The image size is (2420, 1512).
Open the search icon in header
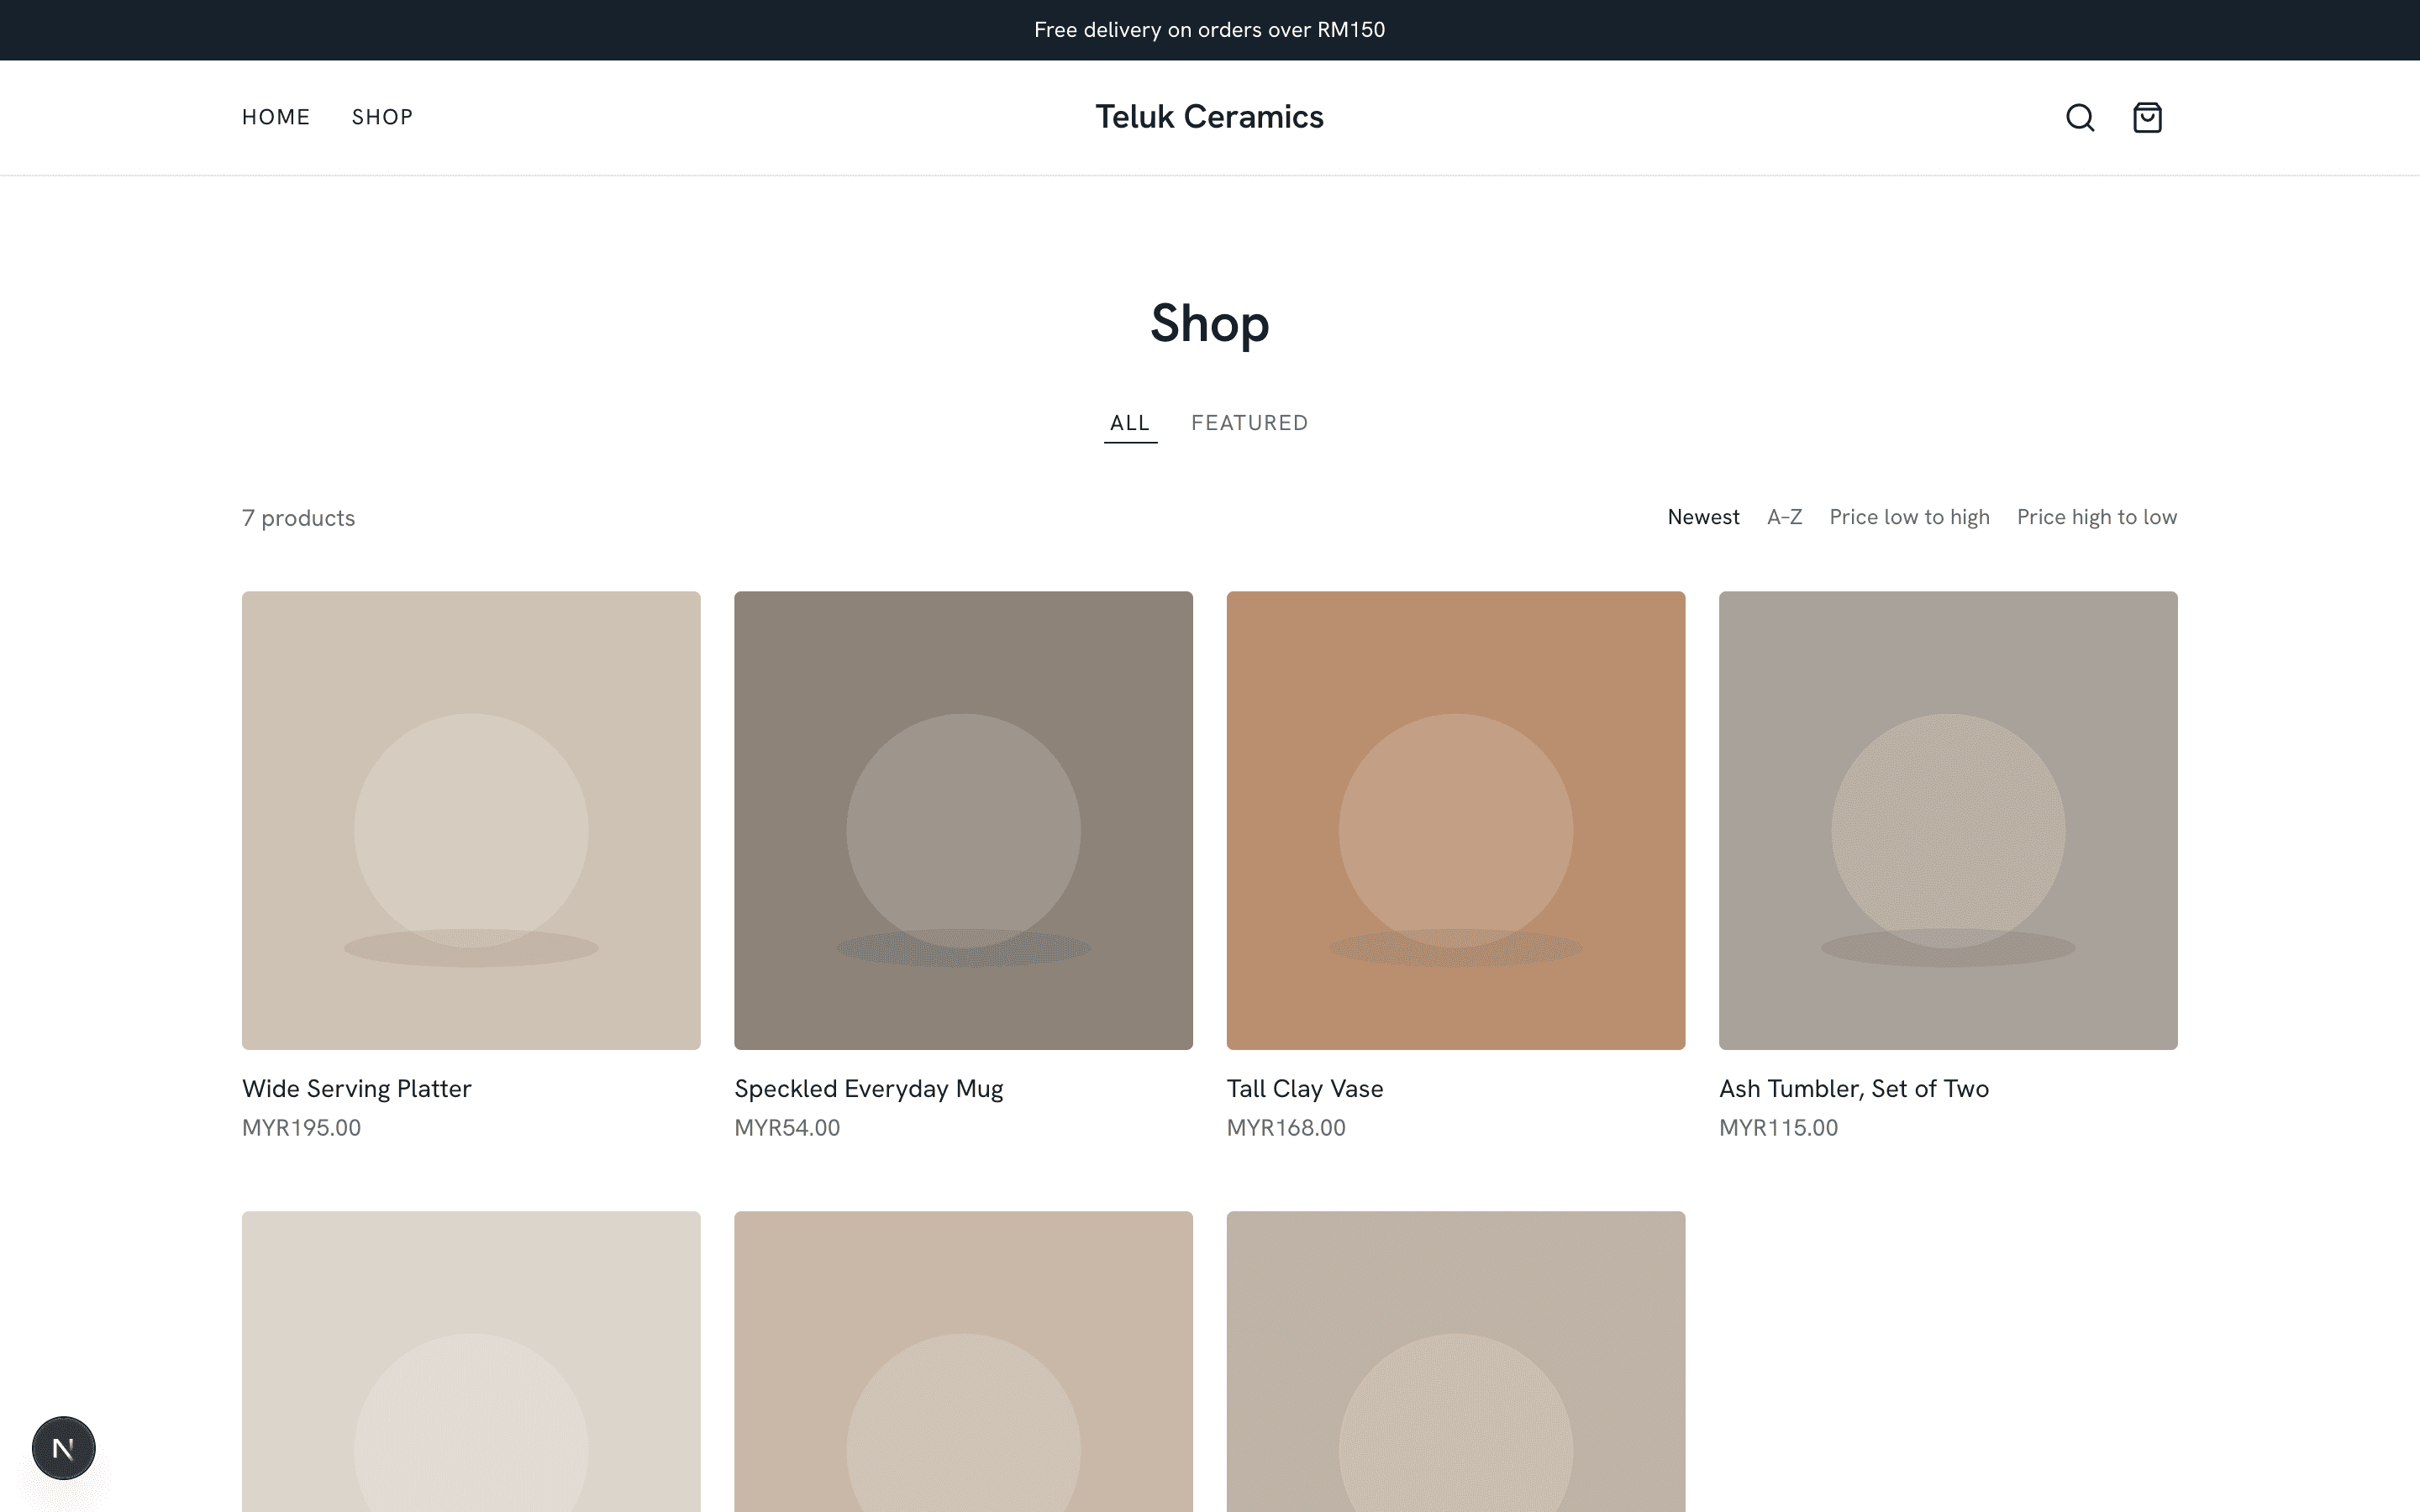pos(2080,117)
